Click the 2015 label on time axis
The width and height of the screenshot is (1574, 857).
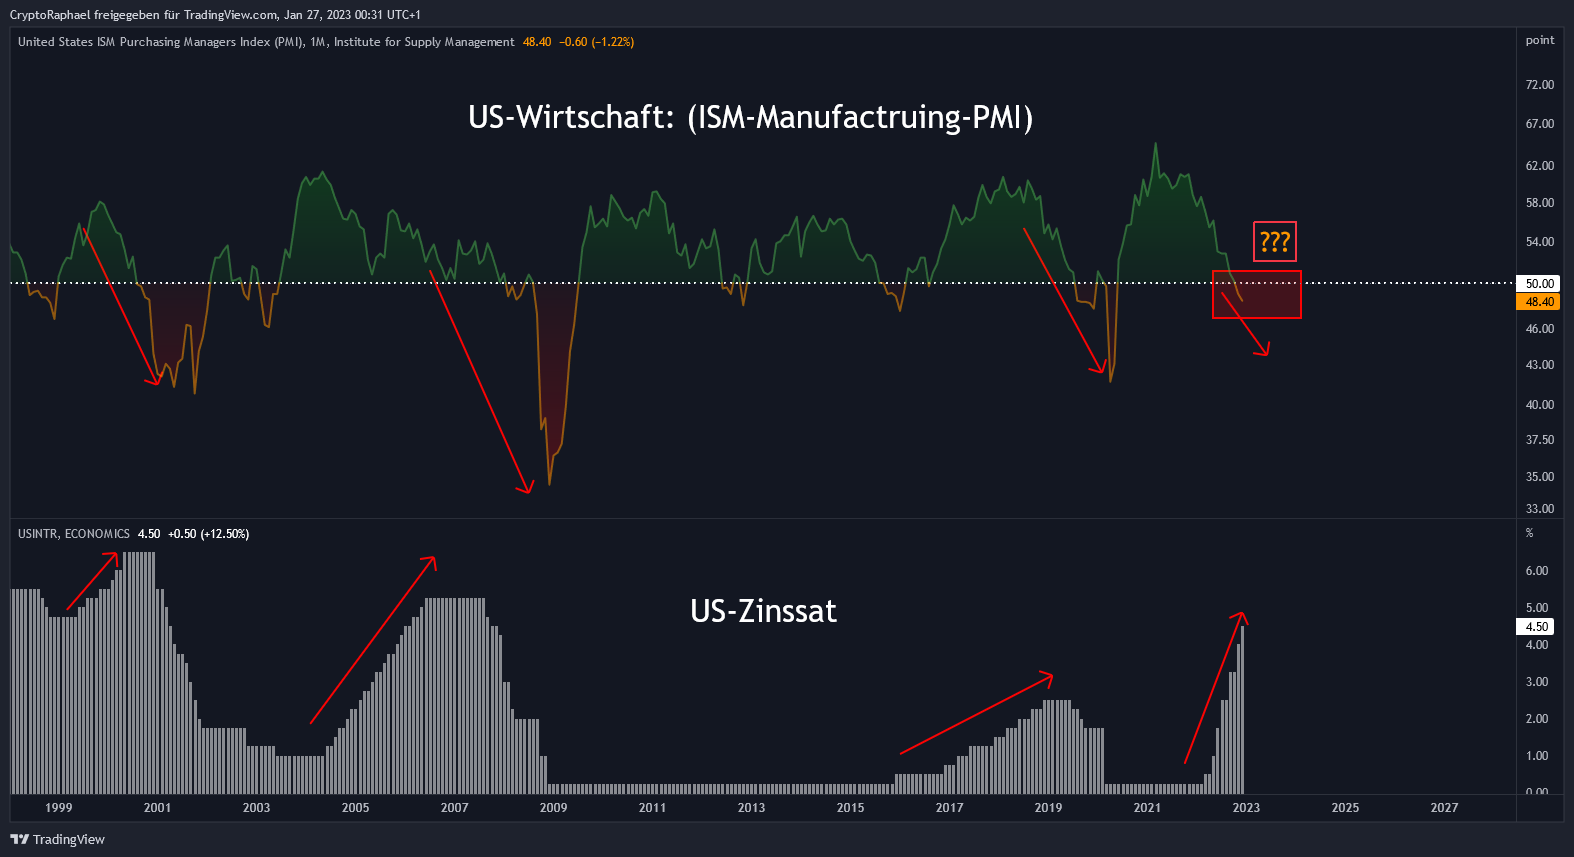click(x=851, y=808)
